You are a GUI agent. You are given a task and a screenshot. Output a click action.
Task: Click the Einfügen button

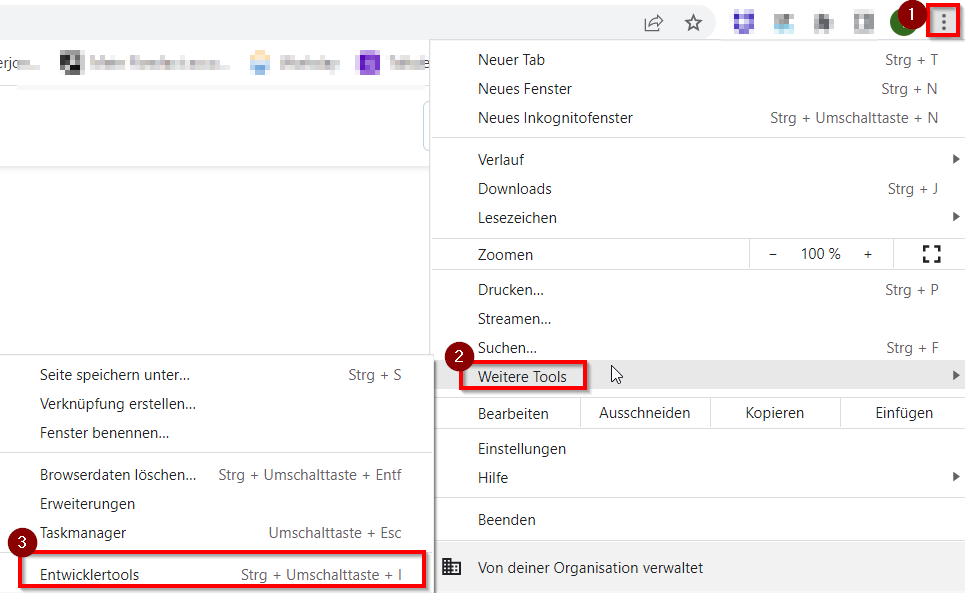[903, 413]
